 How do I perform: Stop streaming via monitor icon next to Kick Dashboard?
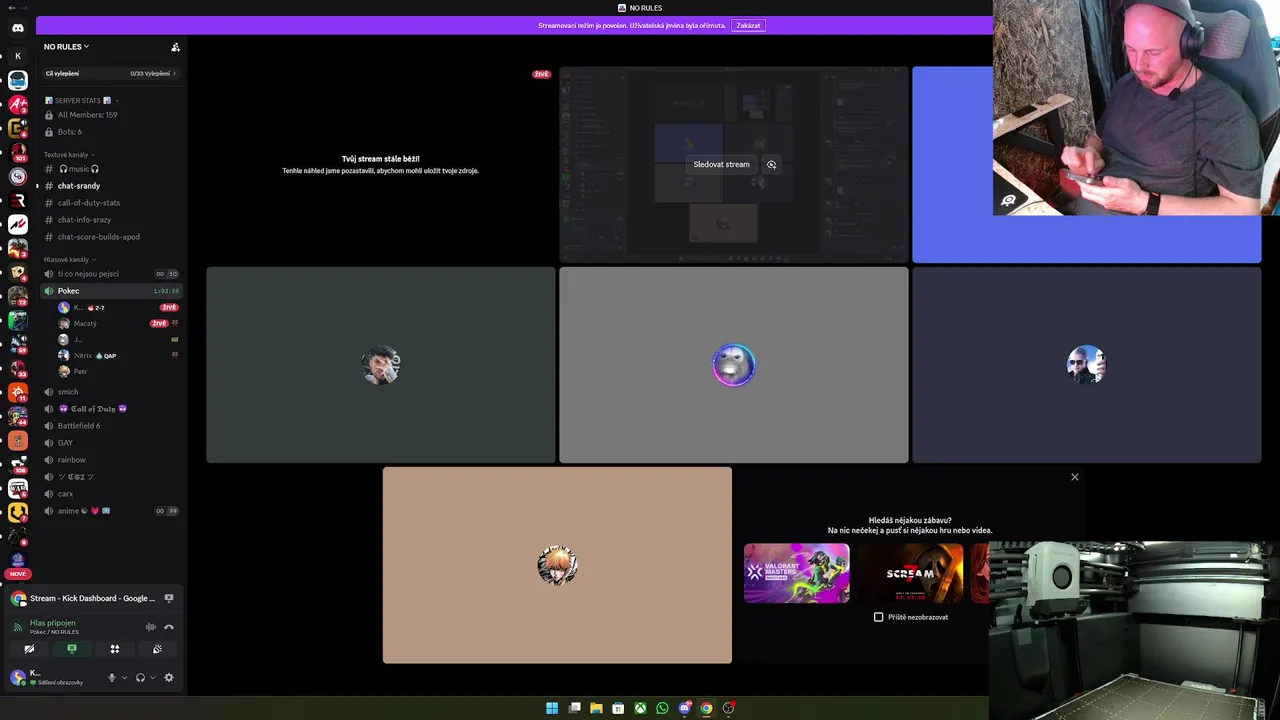[169, 598]
